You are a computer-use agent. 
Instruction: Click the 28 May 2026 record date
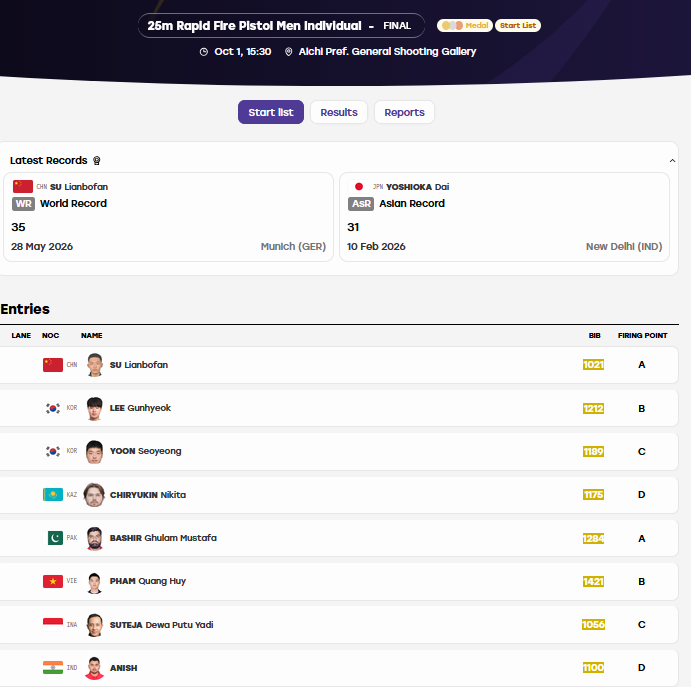(x=42, y=247)
